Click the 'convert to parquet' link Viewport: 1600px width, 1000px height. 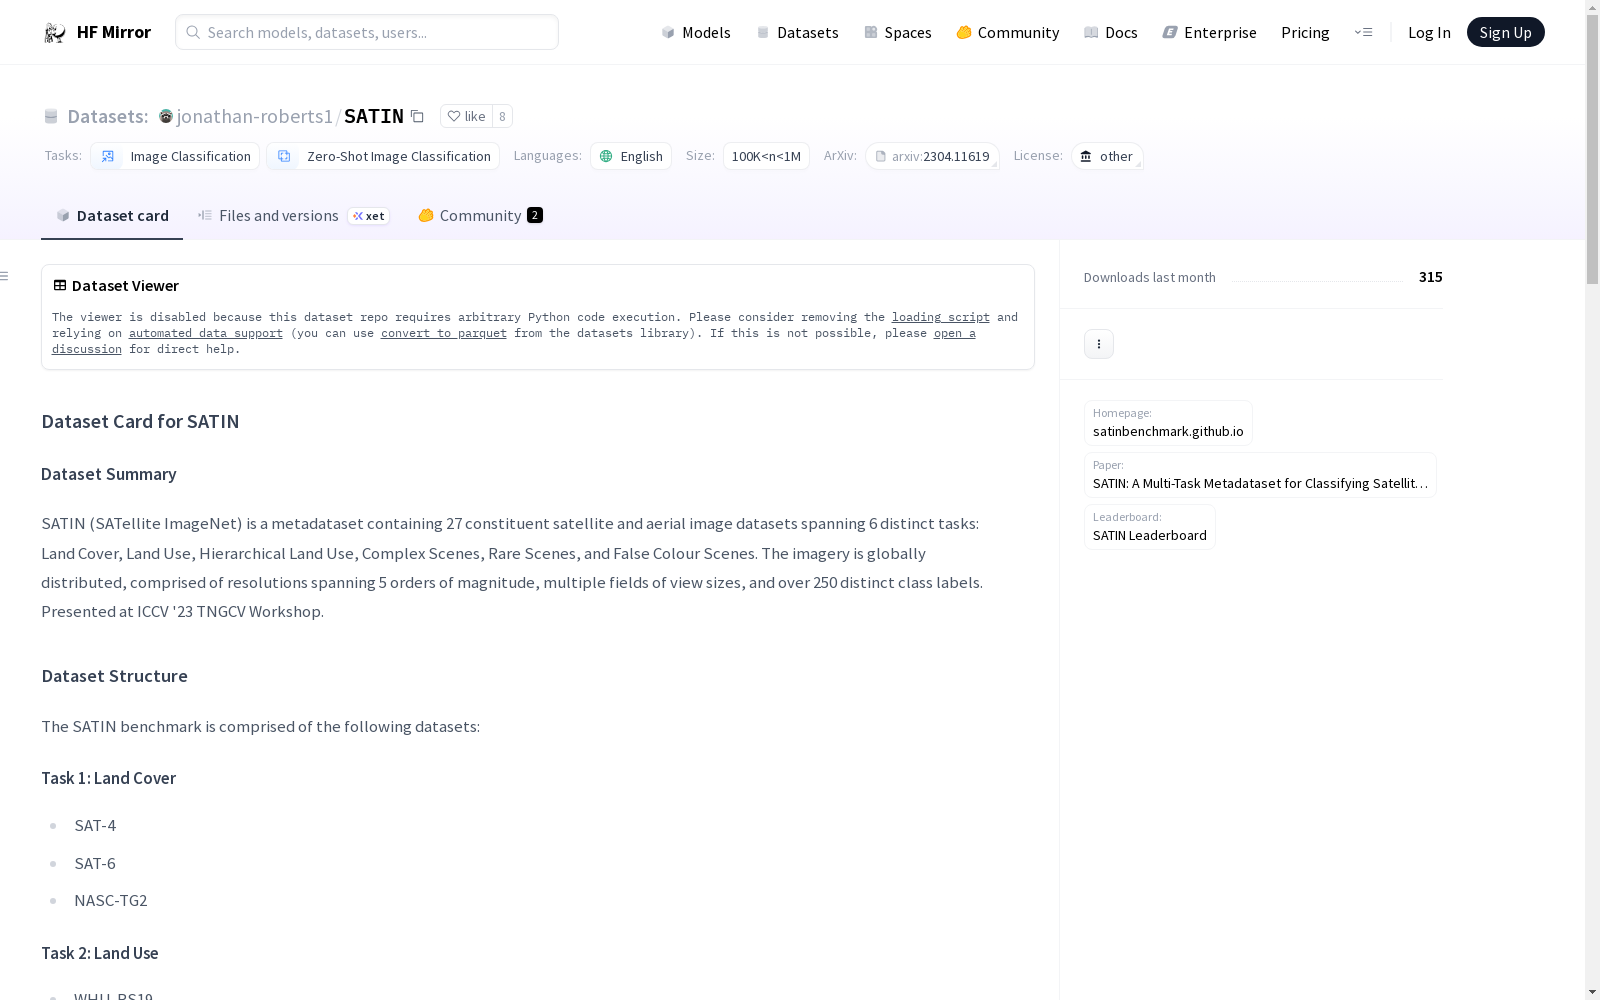[x=444, y=333]
